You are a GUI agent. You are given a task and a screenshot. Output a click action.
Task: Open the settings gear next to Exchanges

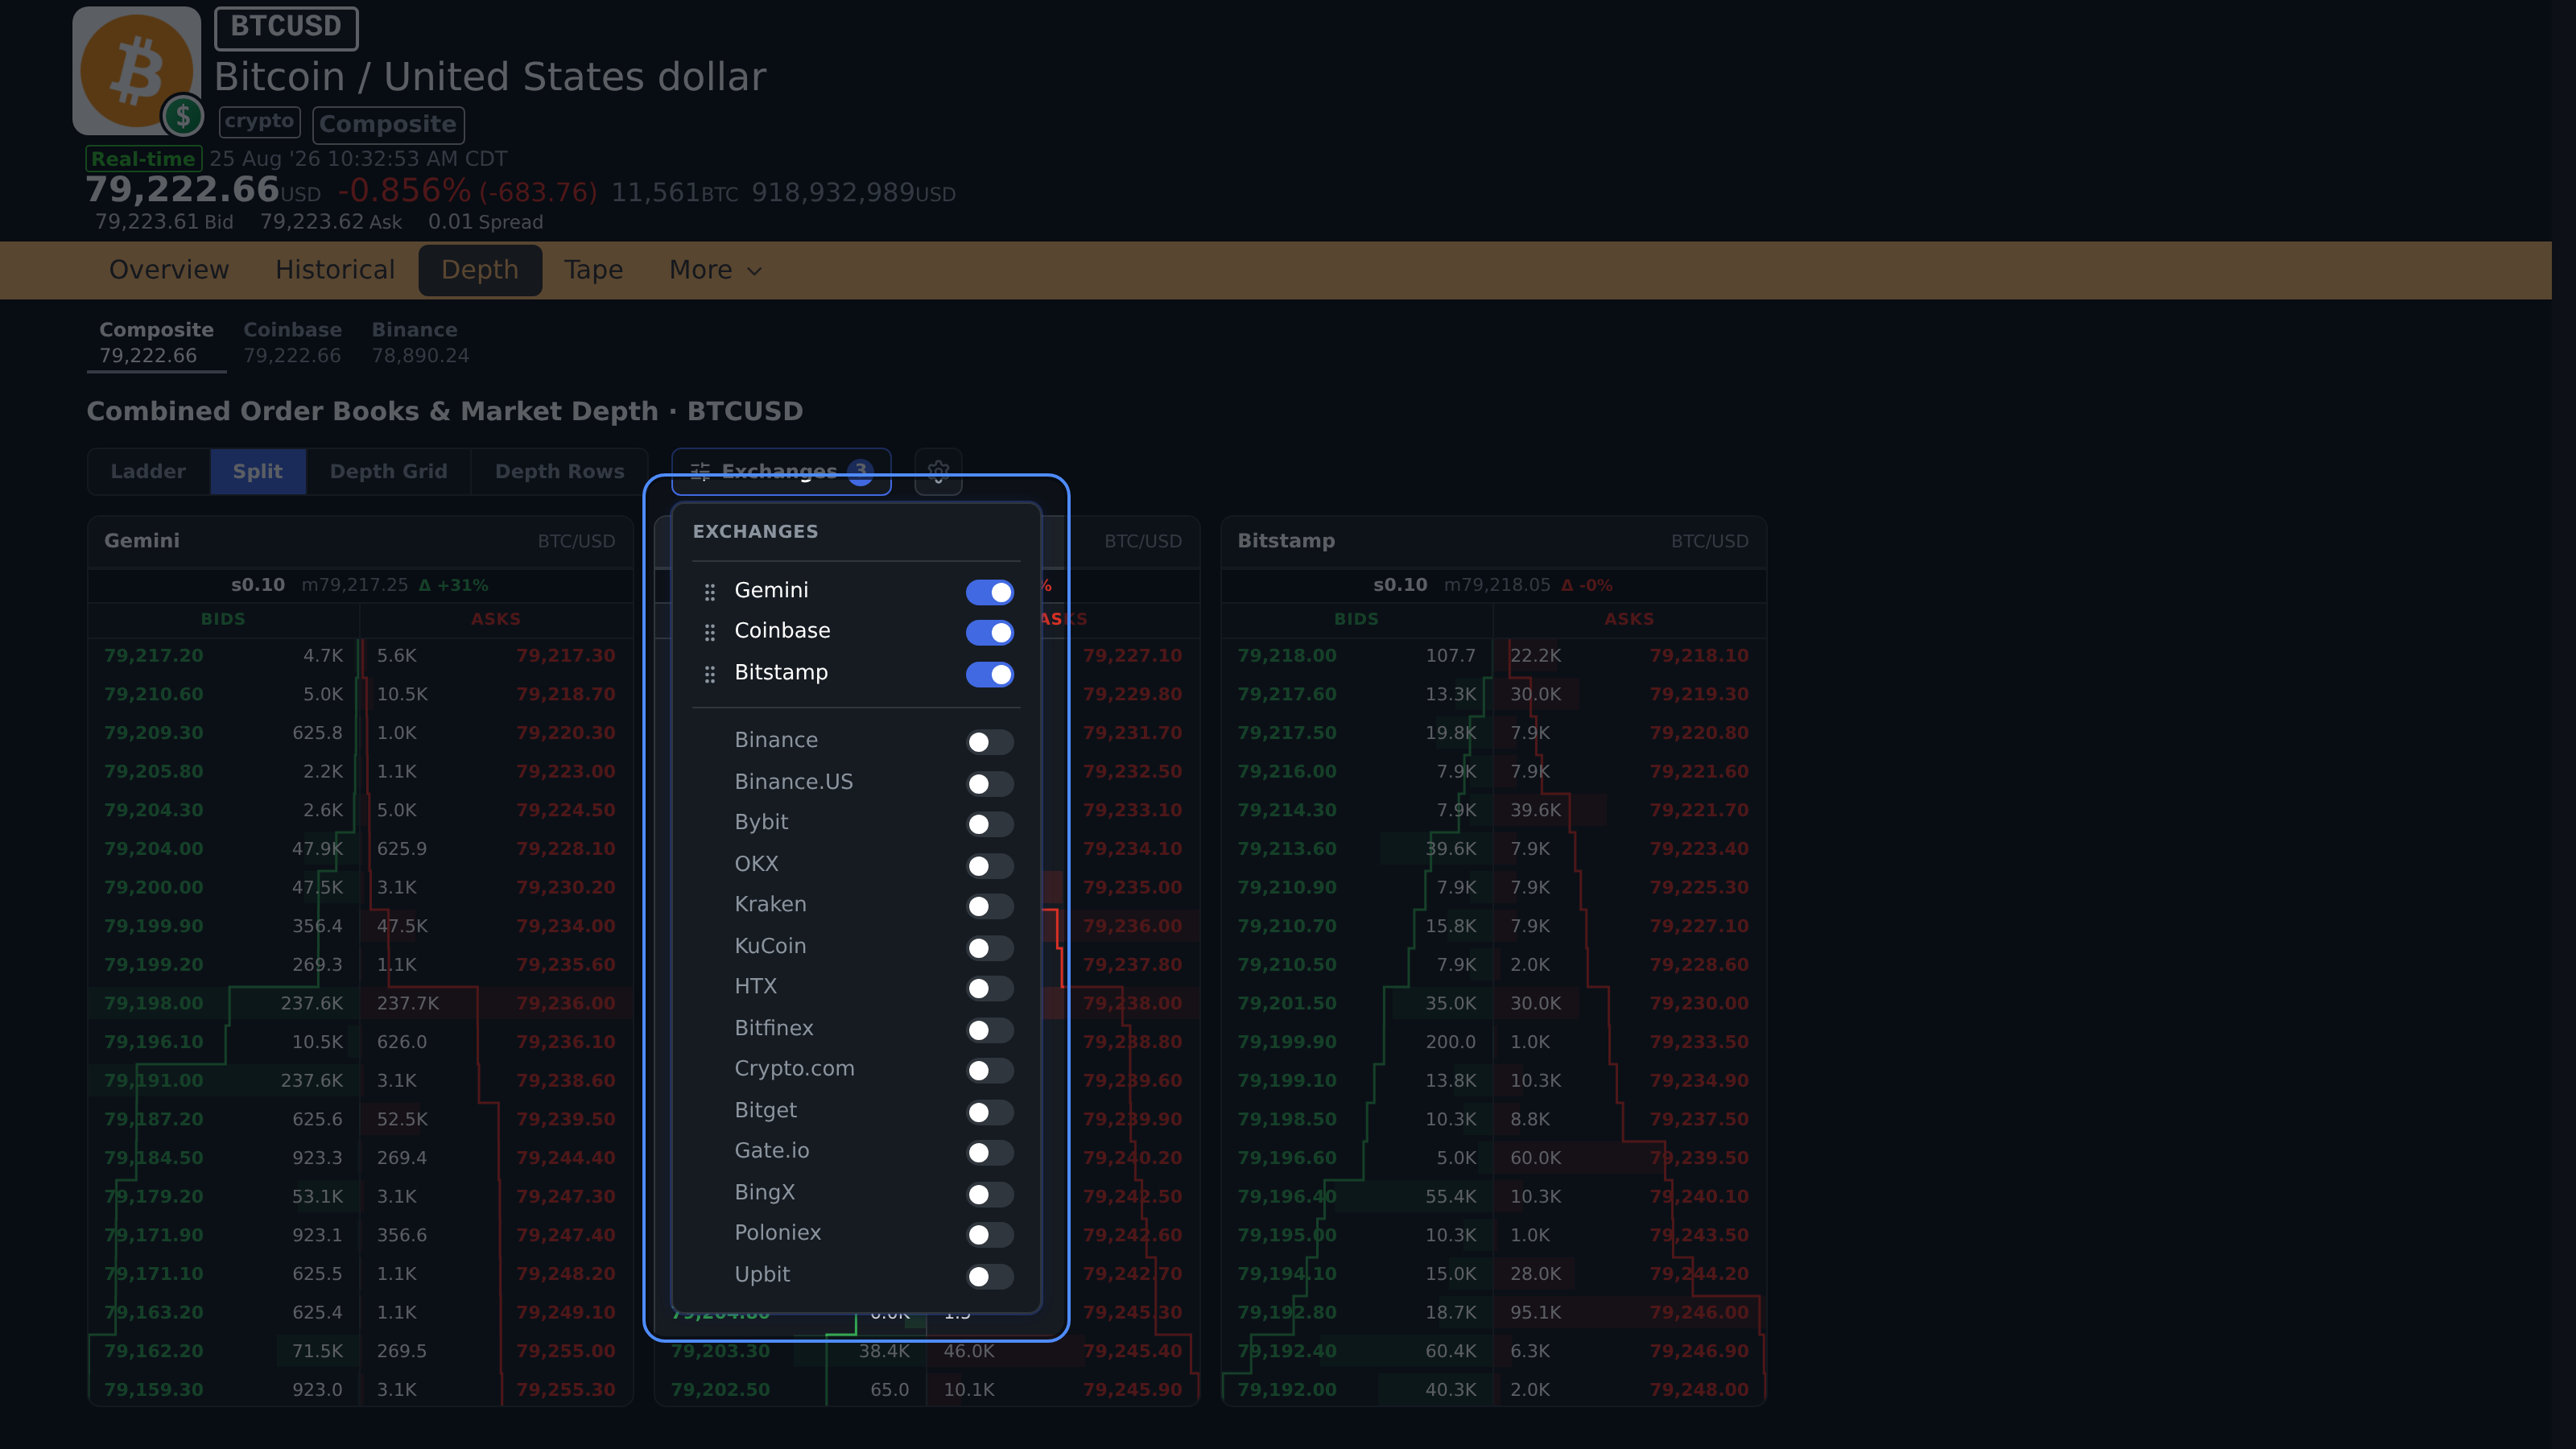point(938,471)
